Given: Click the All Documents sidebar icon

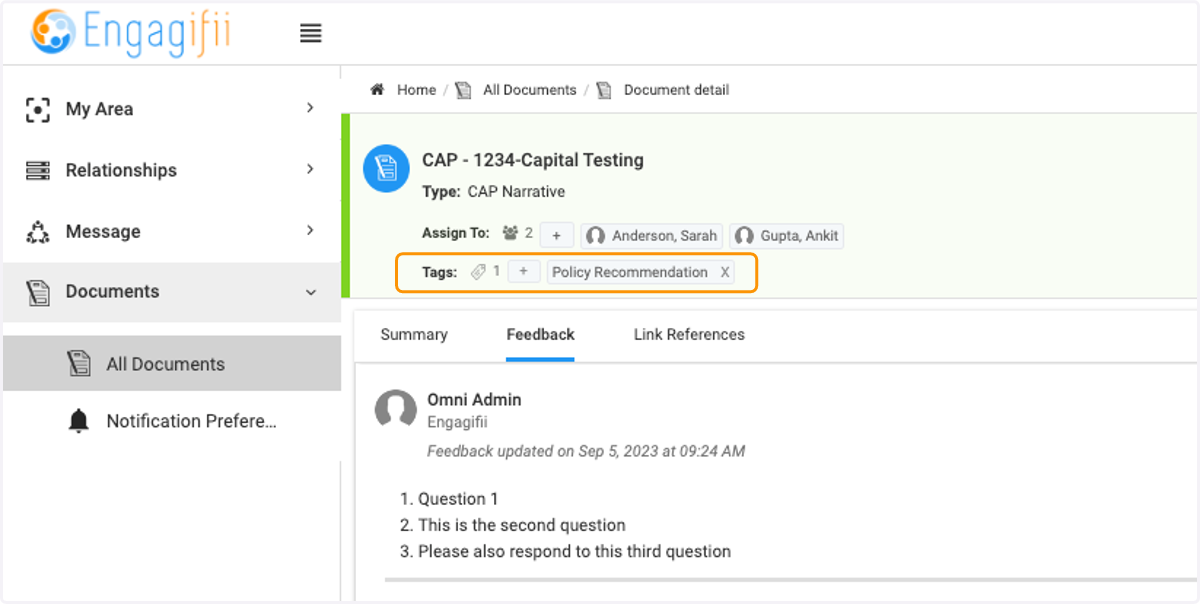Looking at the screenshot, I should tap(79, 364).
